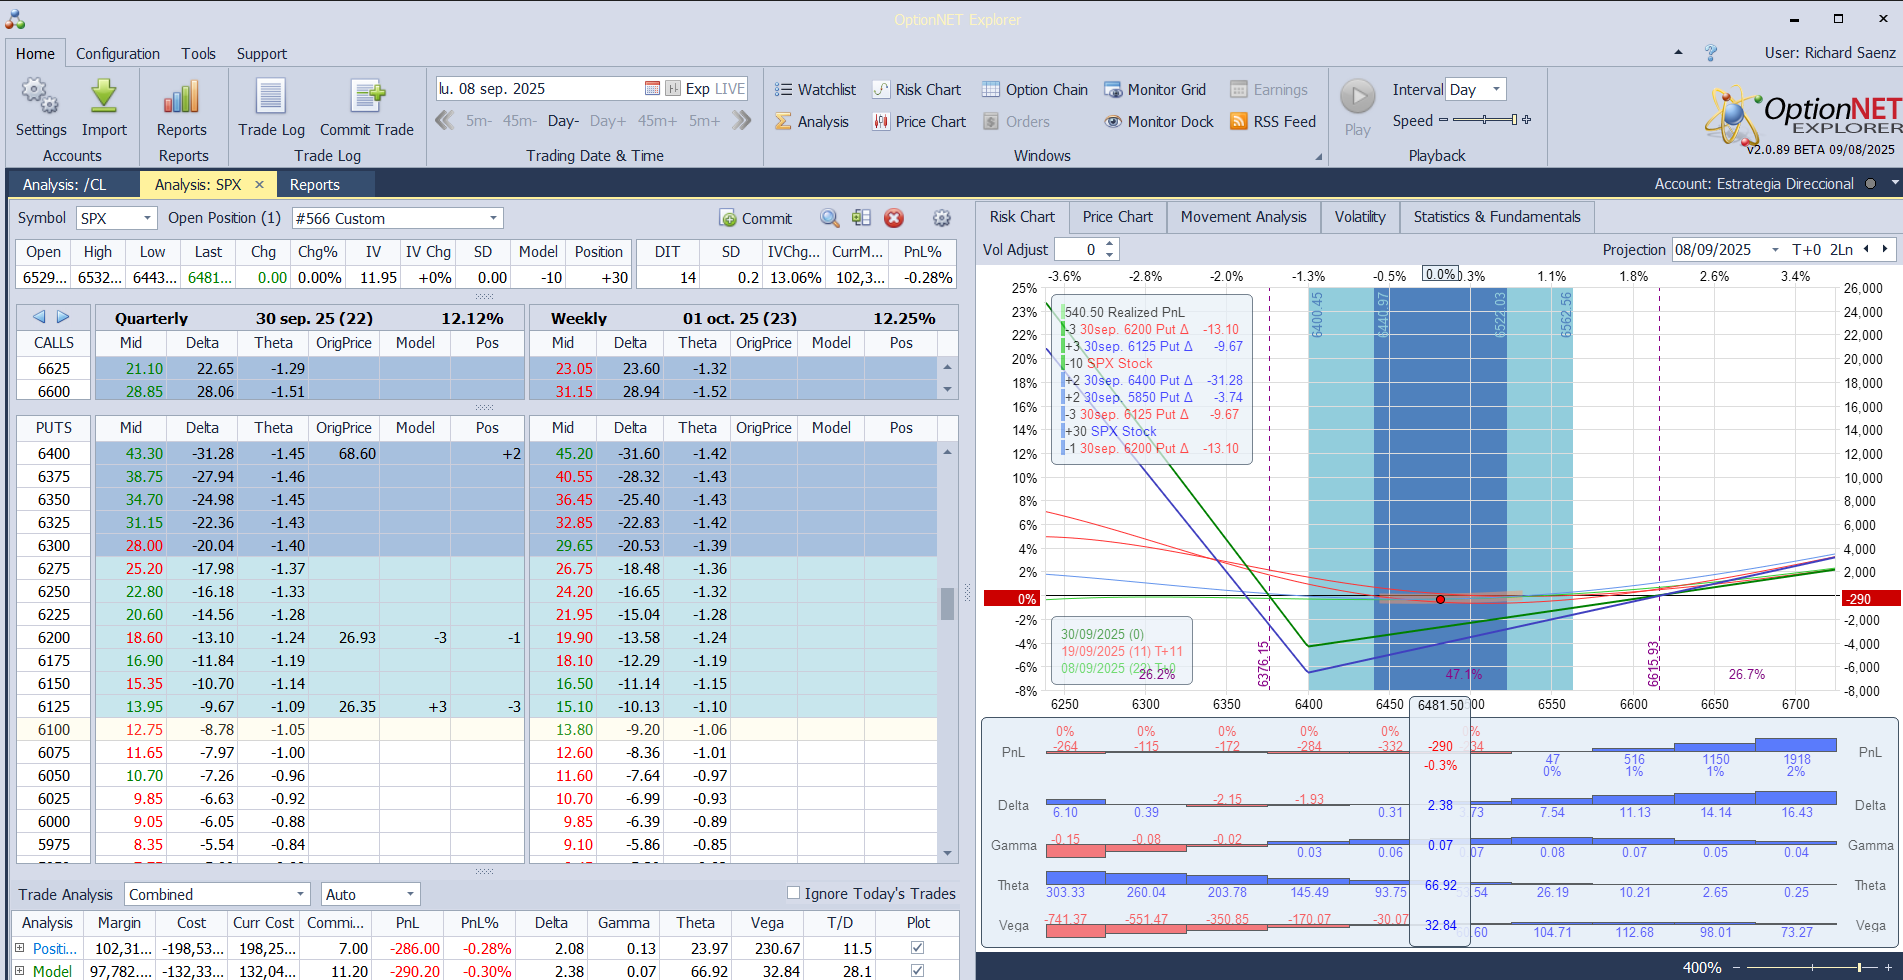The width and height of the screenshot is (1903, 980).
Task: Open the account dropdown arrow in header
Action: pos(1894,184)
